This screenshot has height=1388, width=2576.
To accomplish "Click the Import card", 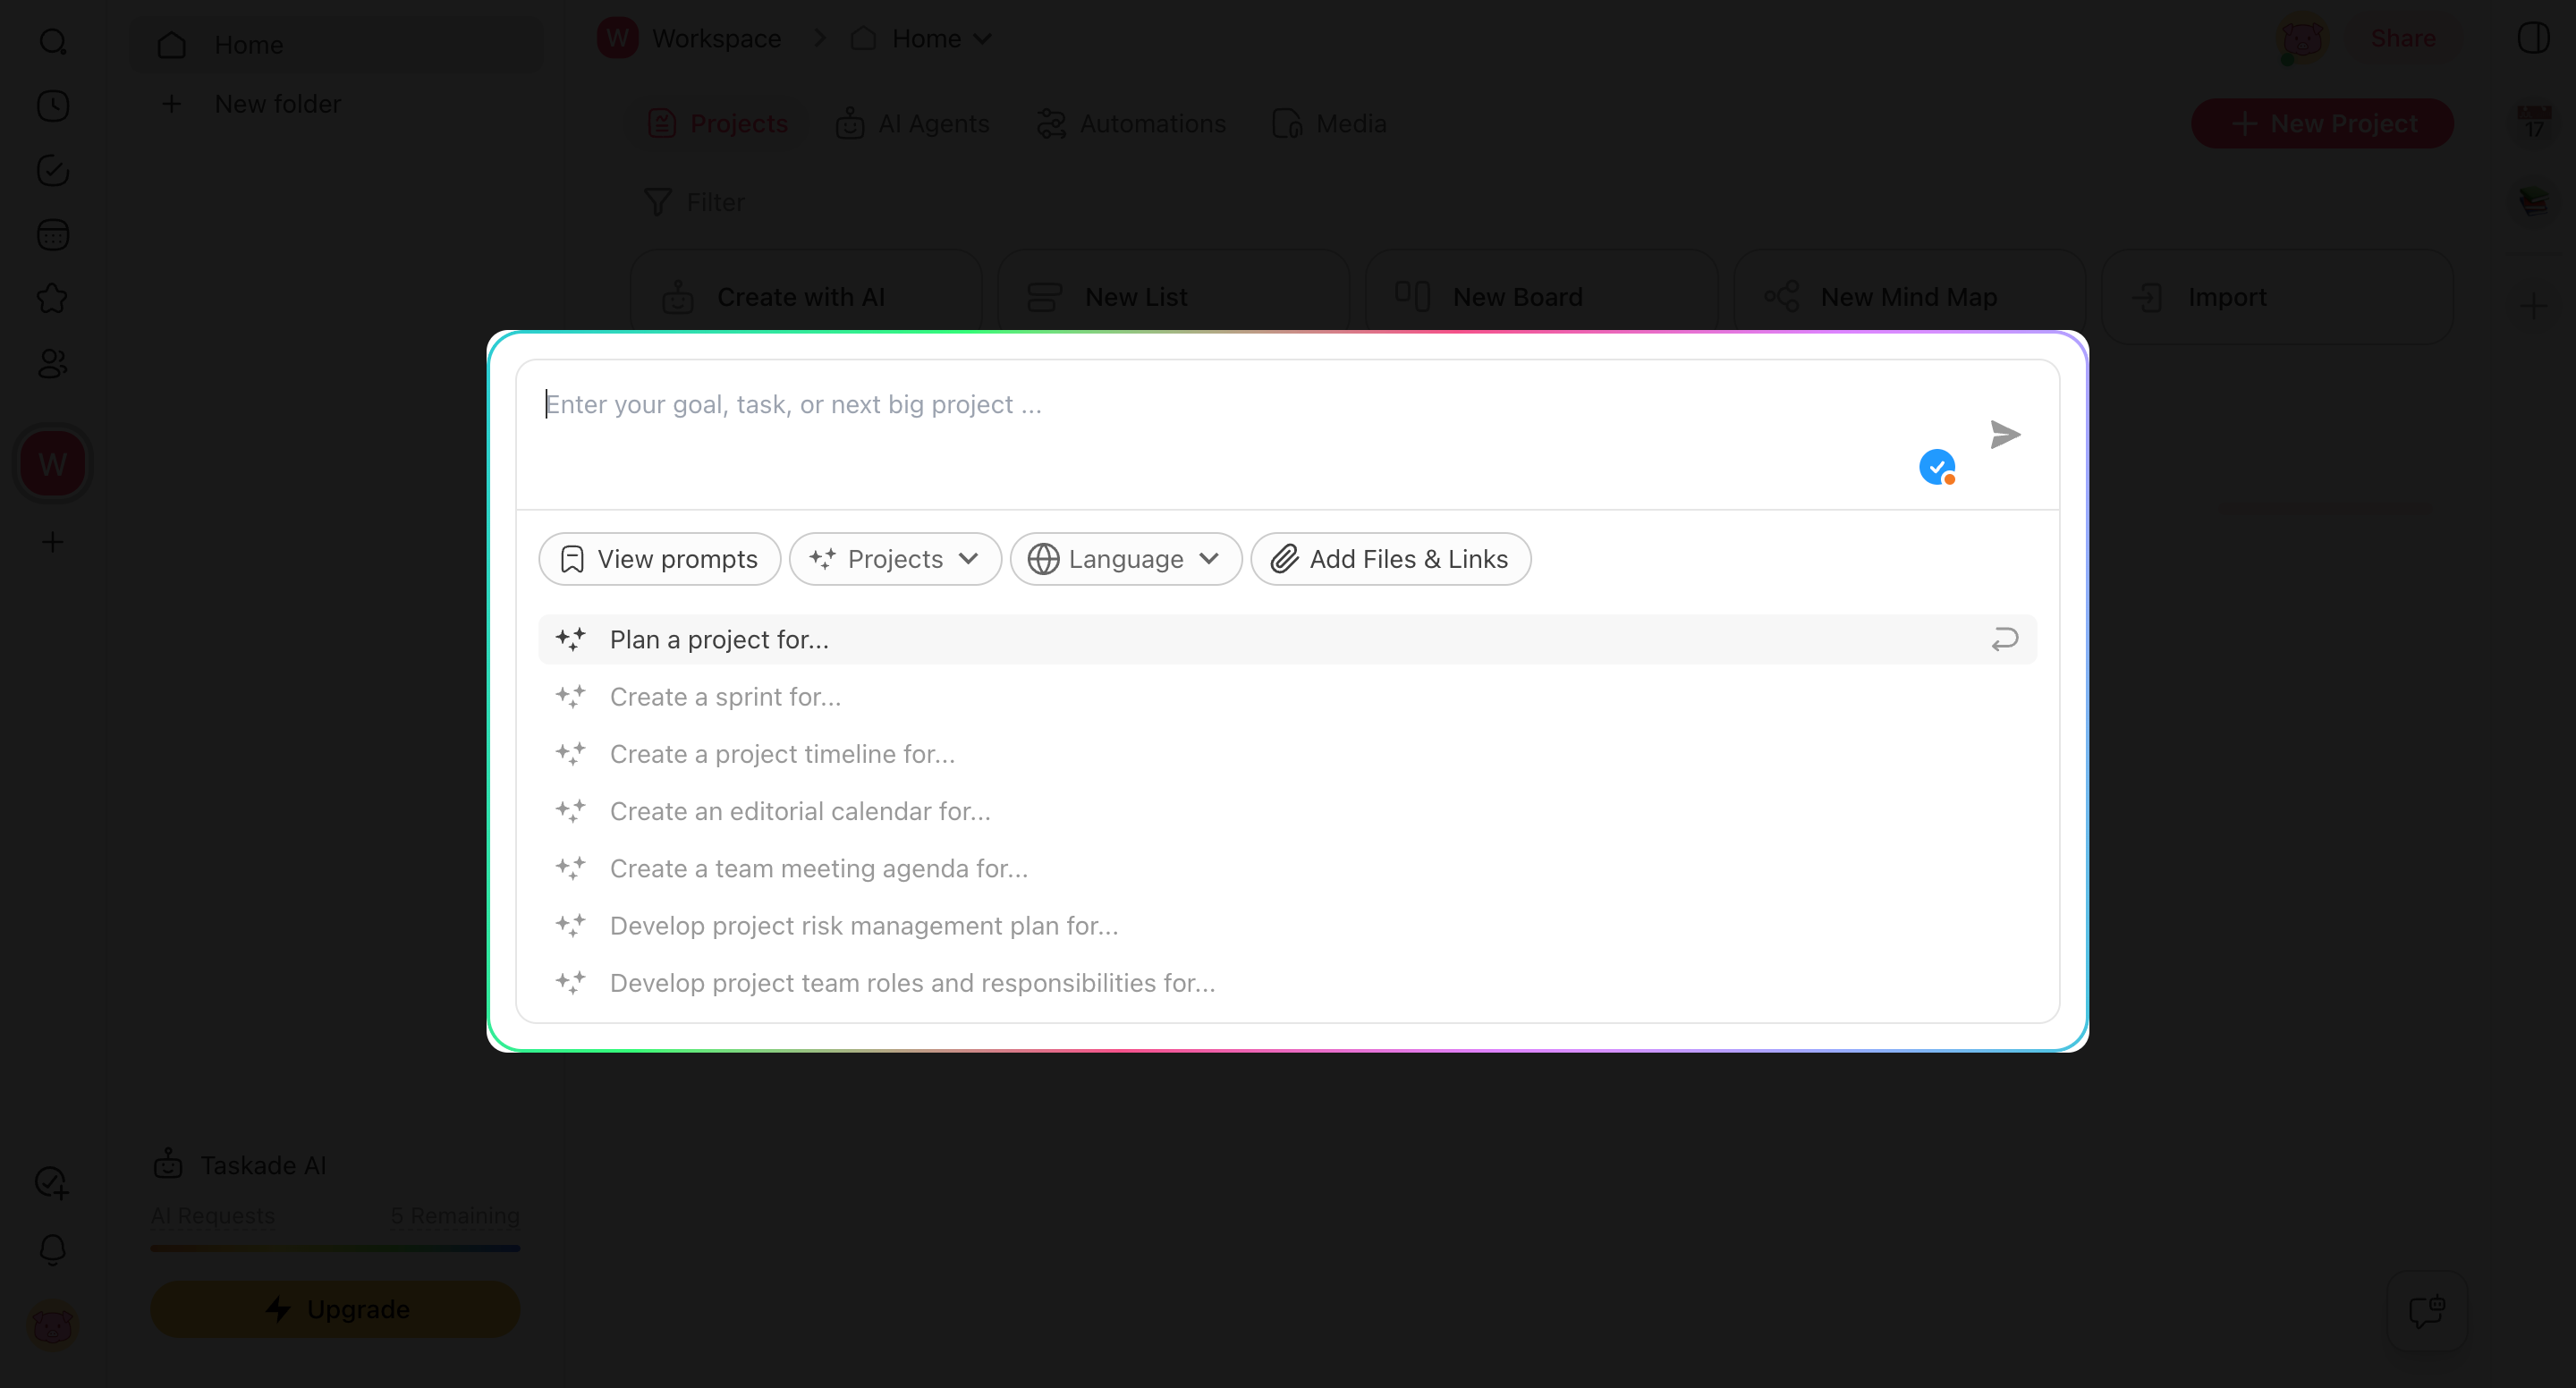I will pyautogui.click(x=2277, y=297).
